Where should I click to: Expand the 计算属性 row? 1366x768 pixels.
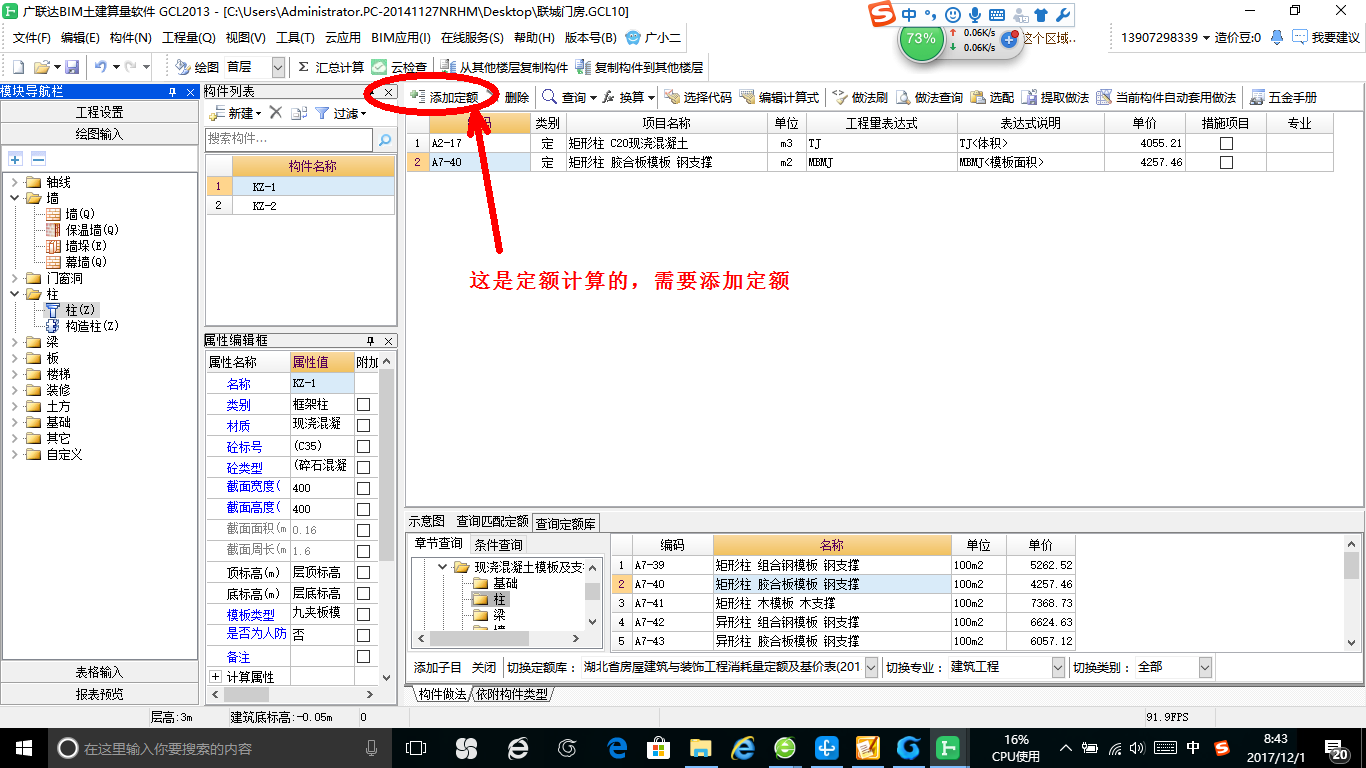point(215,677)
